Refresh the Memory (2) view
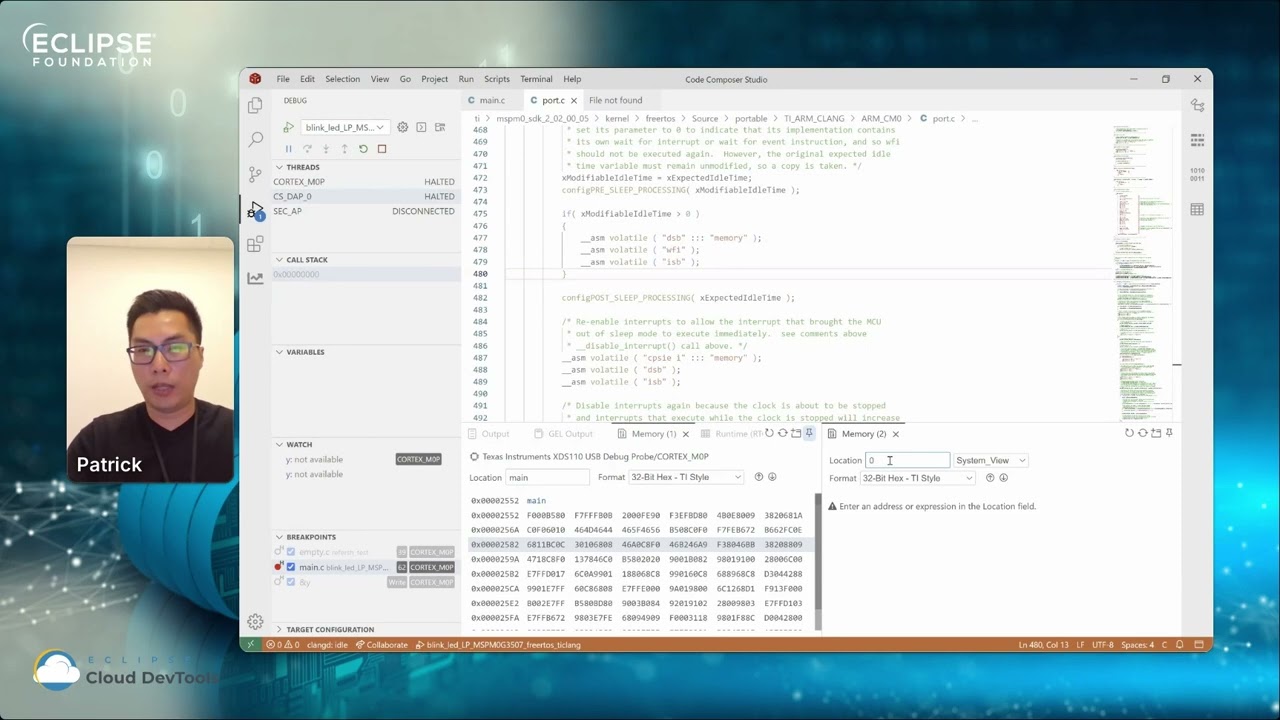Viewport: 1280px width, 720px height. tap(1129, 433)
